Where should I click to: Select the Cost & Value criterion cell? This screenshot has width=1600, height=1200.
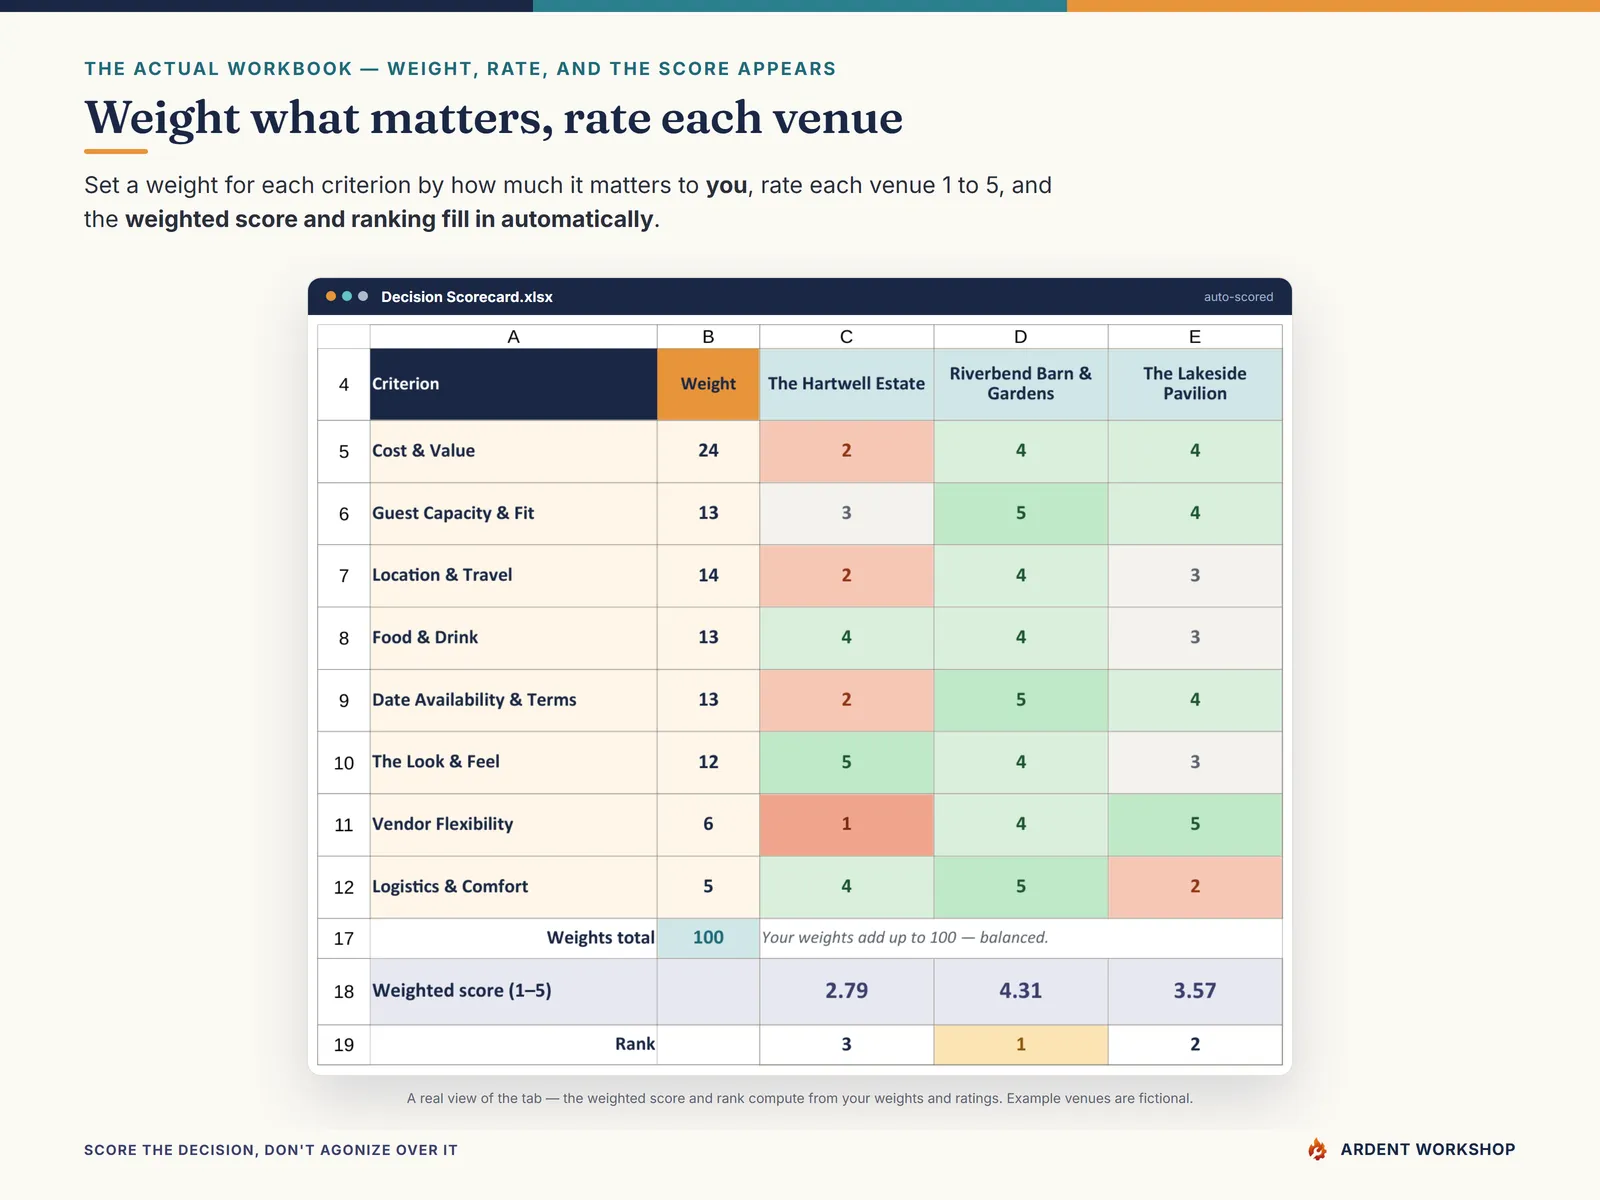(513, 451)
